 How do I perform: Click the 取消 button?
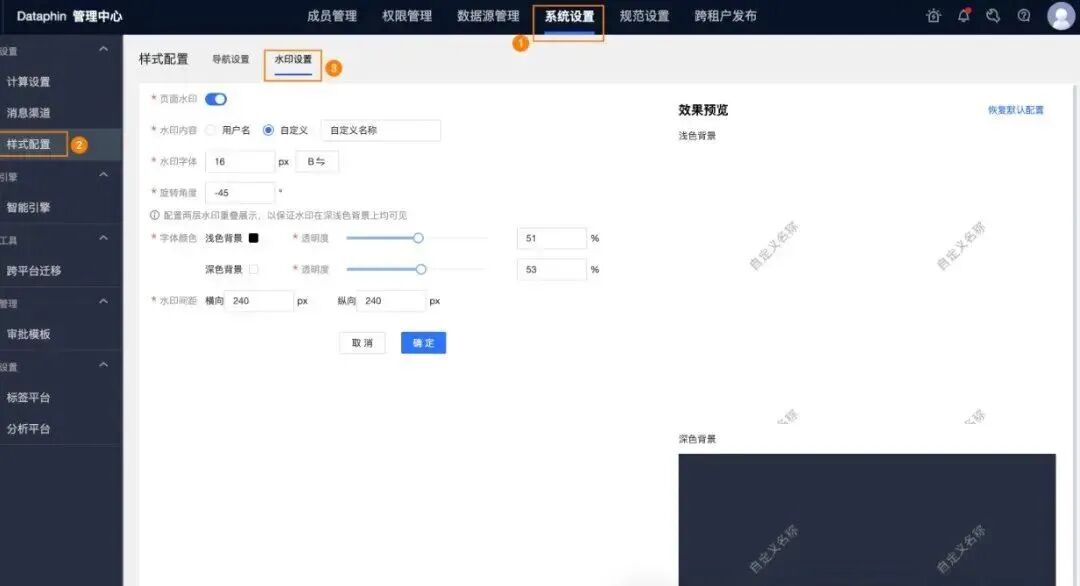[362, 343]
